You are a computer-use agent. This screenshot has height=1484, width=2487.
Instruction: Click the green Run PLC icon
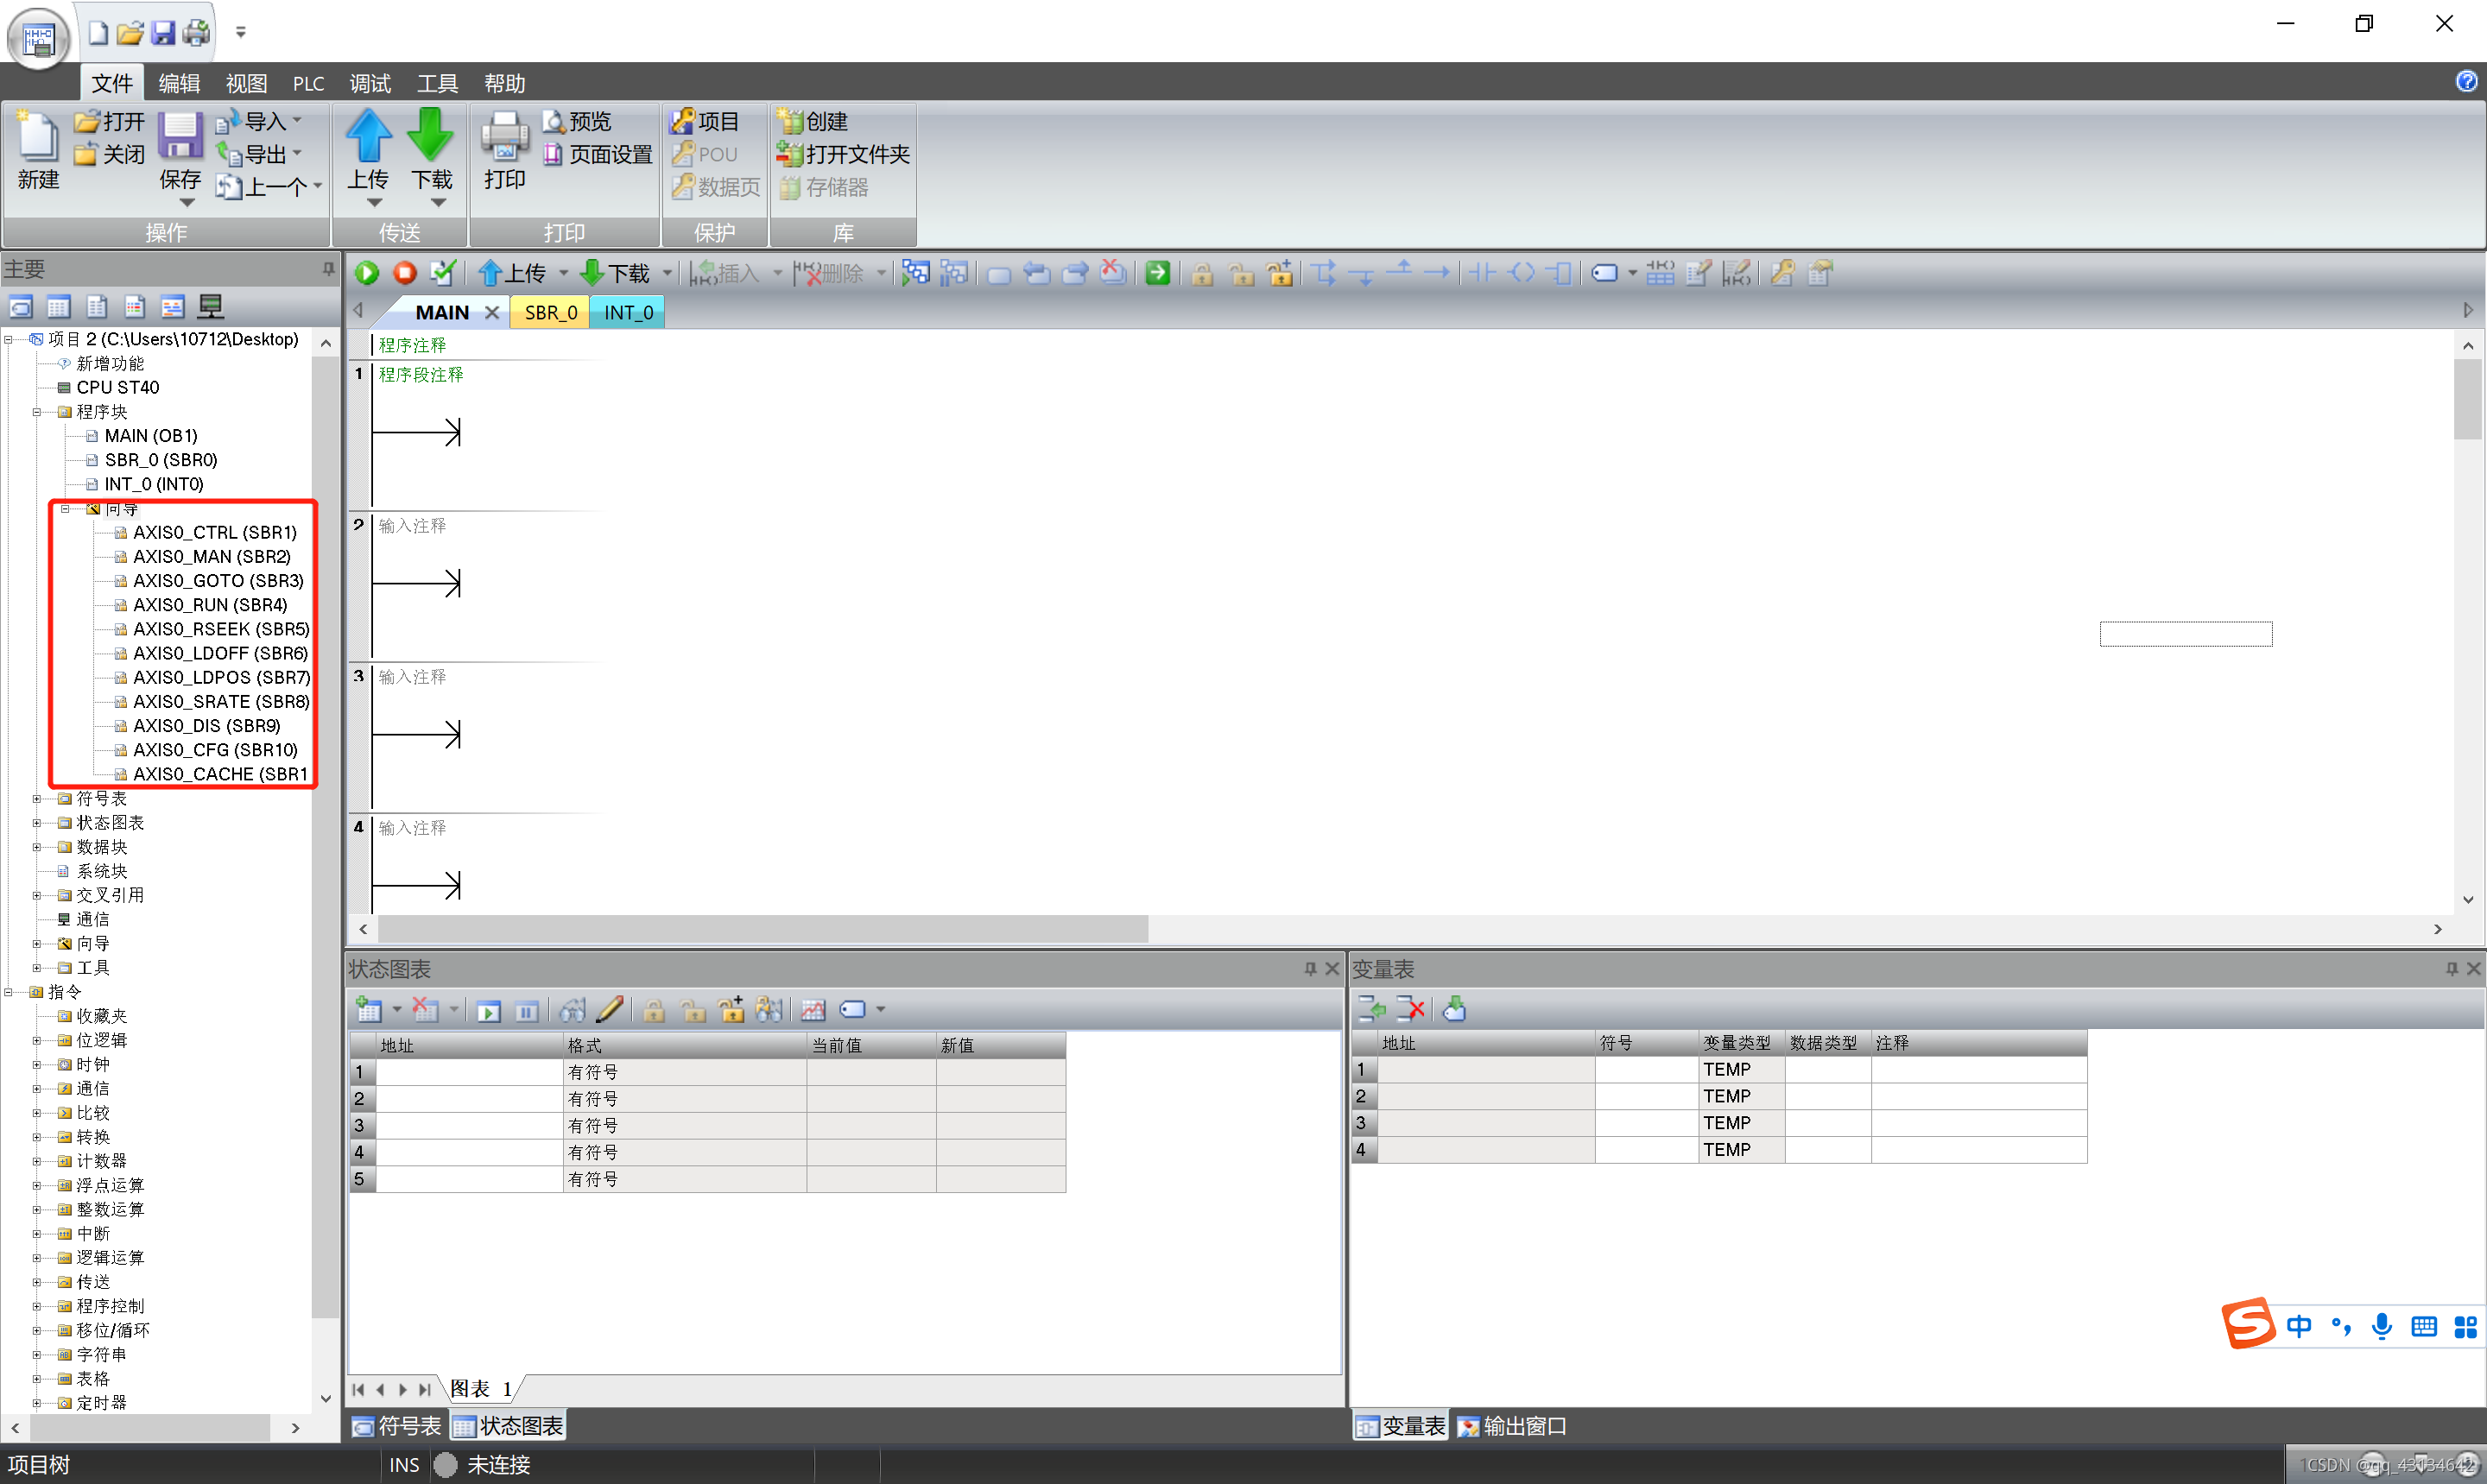[x=367, y=273]
